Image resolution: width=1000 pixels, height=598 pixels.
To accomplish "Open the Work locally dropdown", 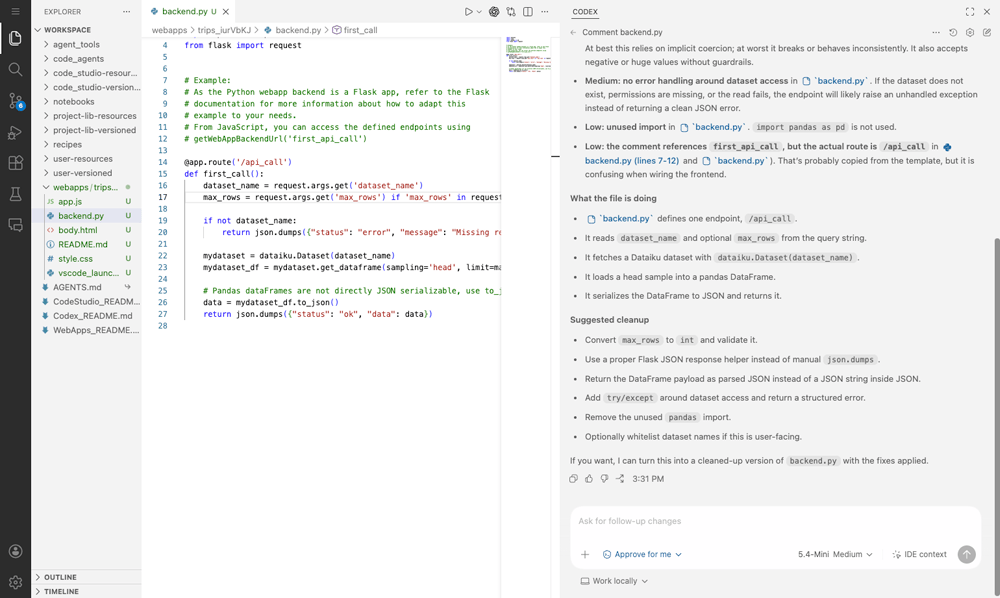I will point(614,581).
